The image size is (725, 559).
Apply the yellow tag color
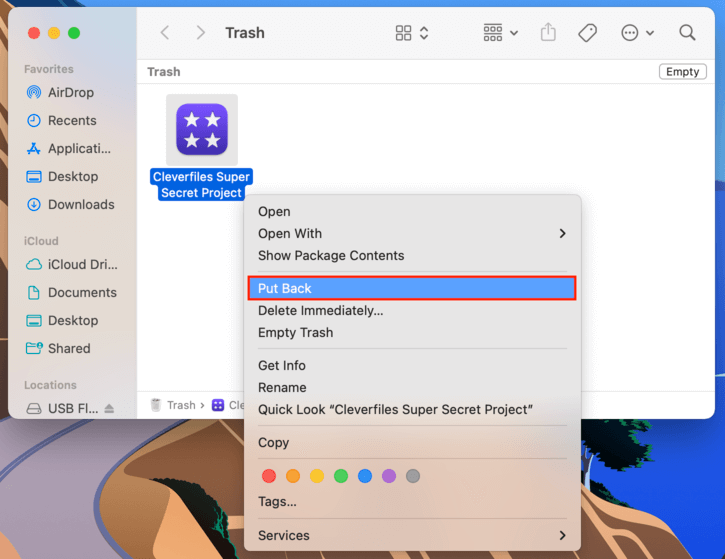[317, 476]
